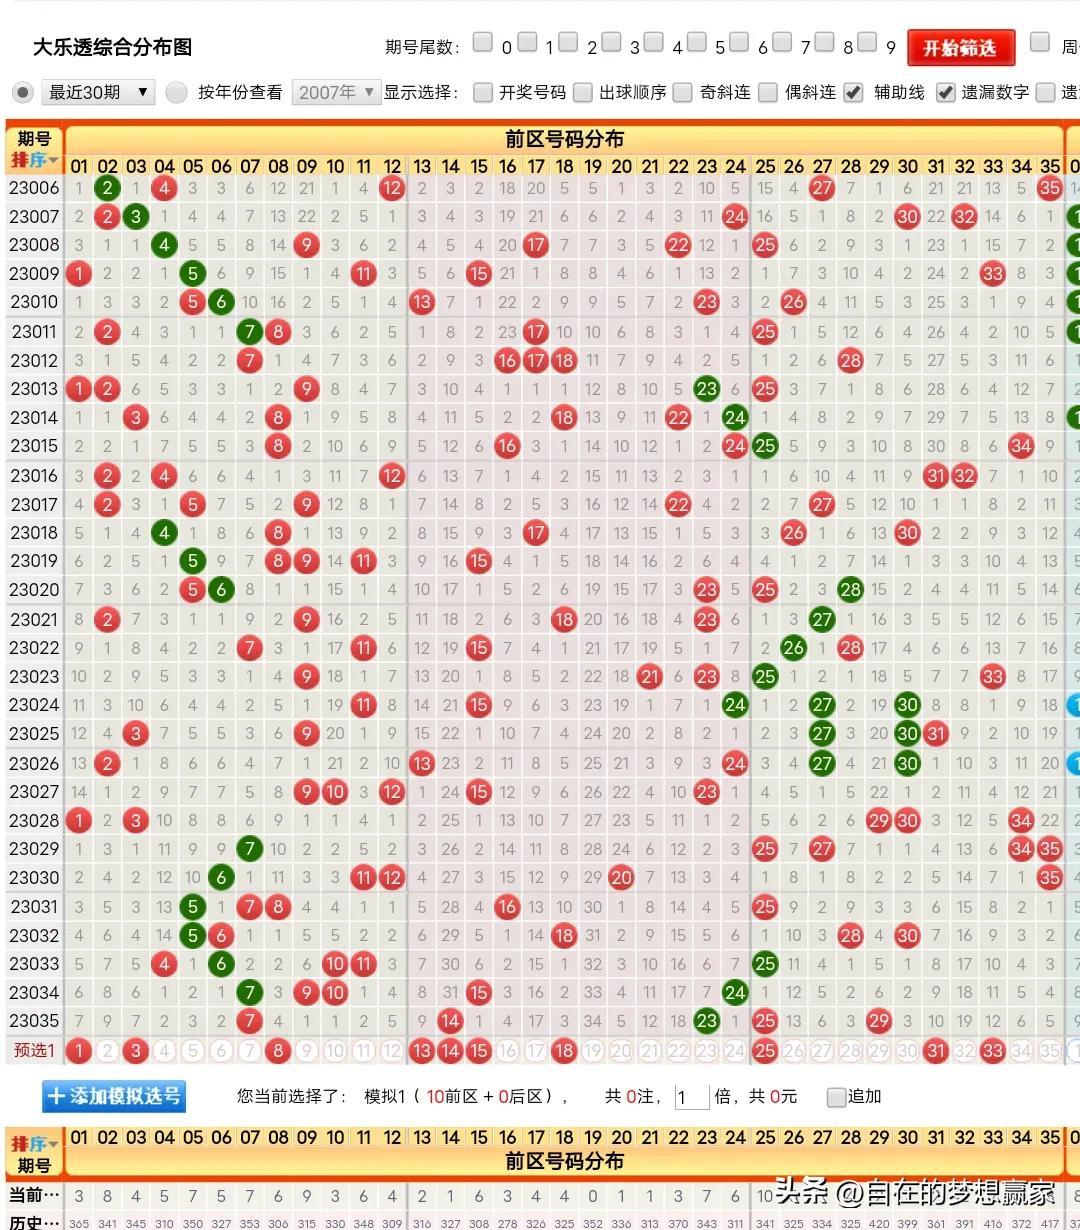Click red ball 12 in row 23006
Viewport: 1080px width, 1230px height.
tap(392, 187)
